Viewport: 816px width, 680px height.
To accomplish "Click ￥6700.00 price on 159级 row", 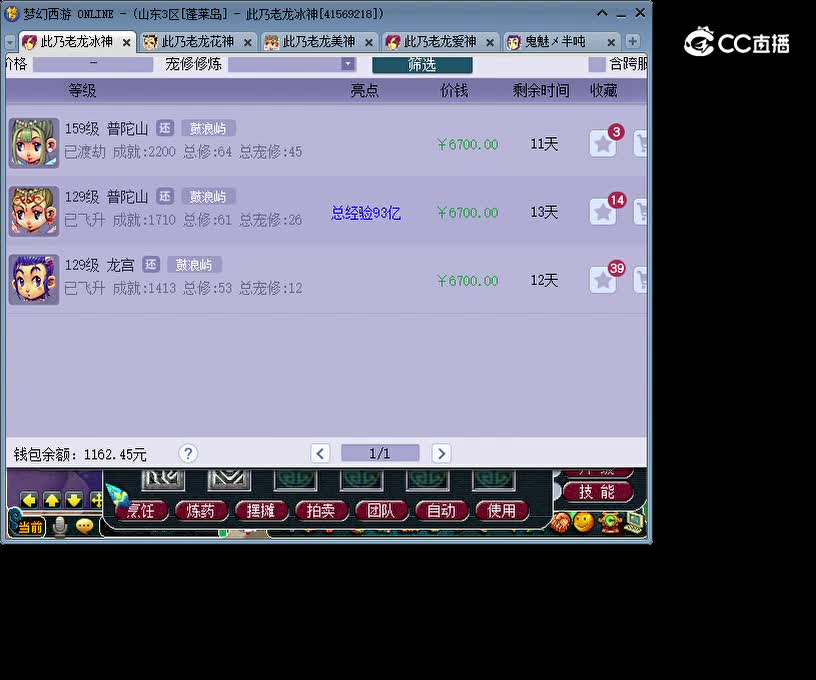I will point(467,144).
